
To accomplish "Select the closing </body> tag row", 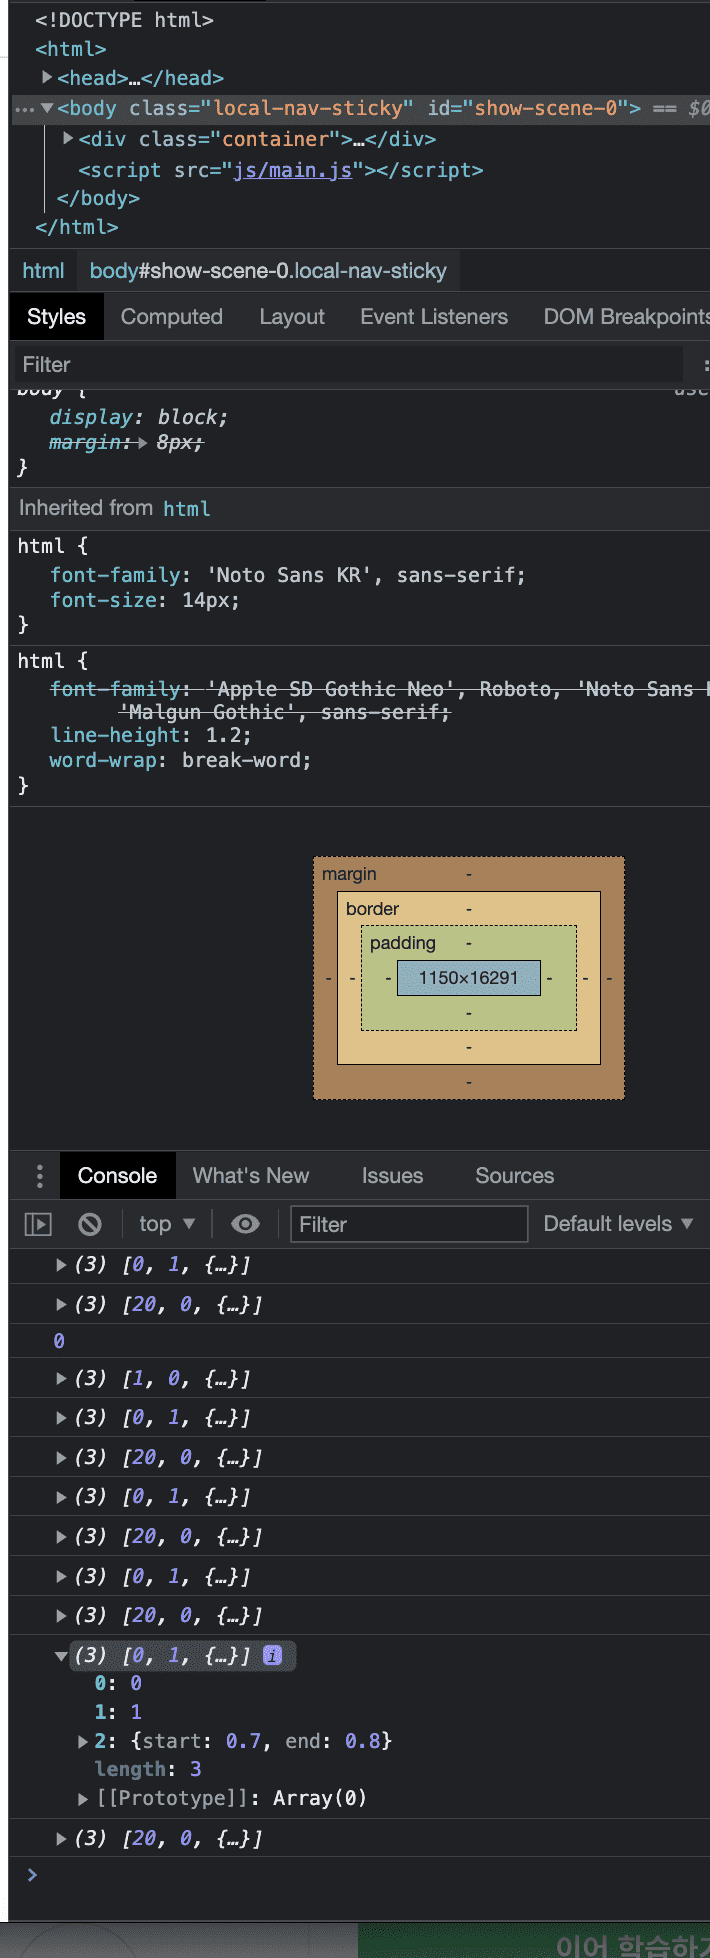I will click(98, 198).
